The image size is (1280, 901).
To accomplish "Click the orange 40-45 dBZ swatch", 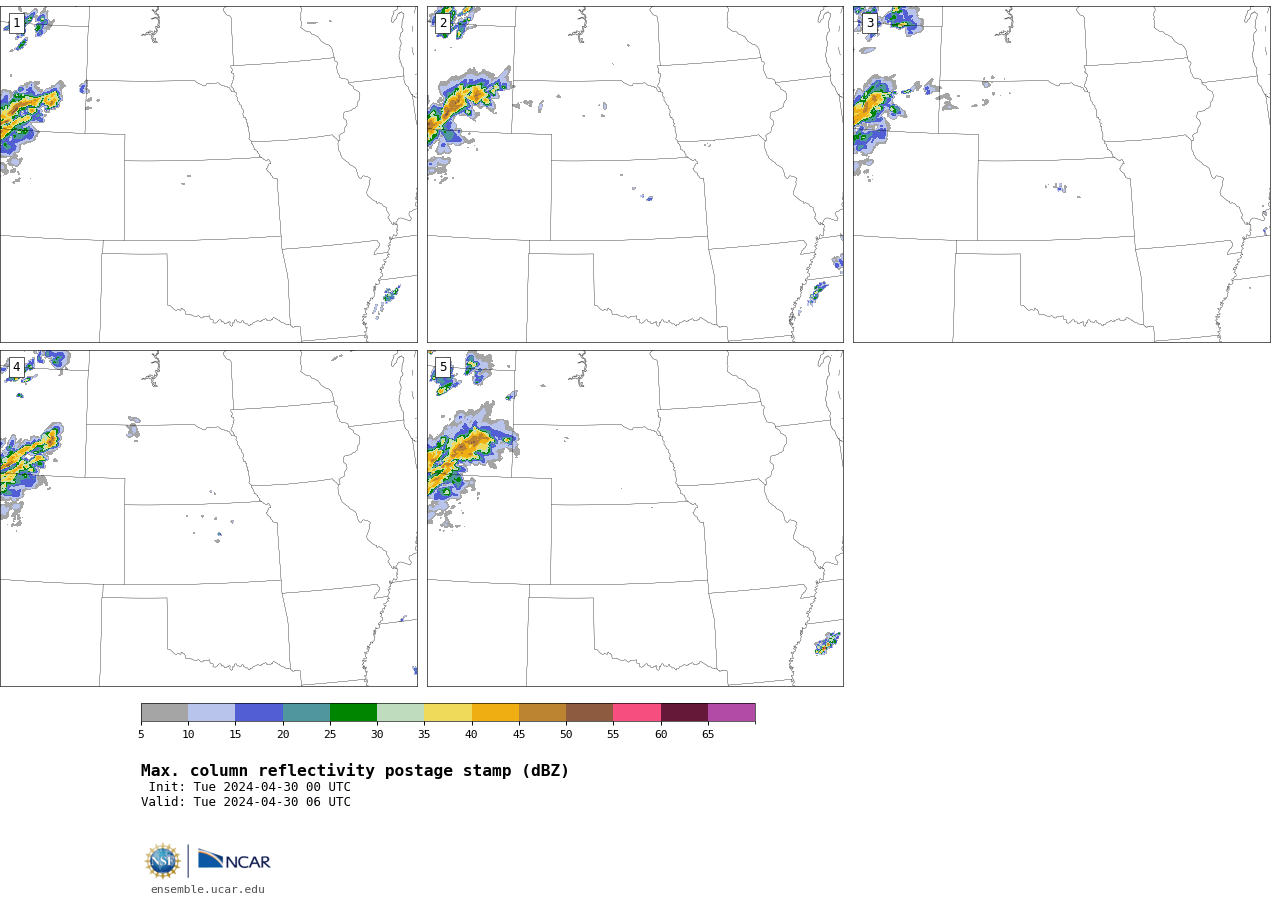I will [495, 713].
